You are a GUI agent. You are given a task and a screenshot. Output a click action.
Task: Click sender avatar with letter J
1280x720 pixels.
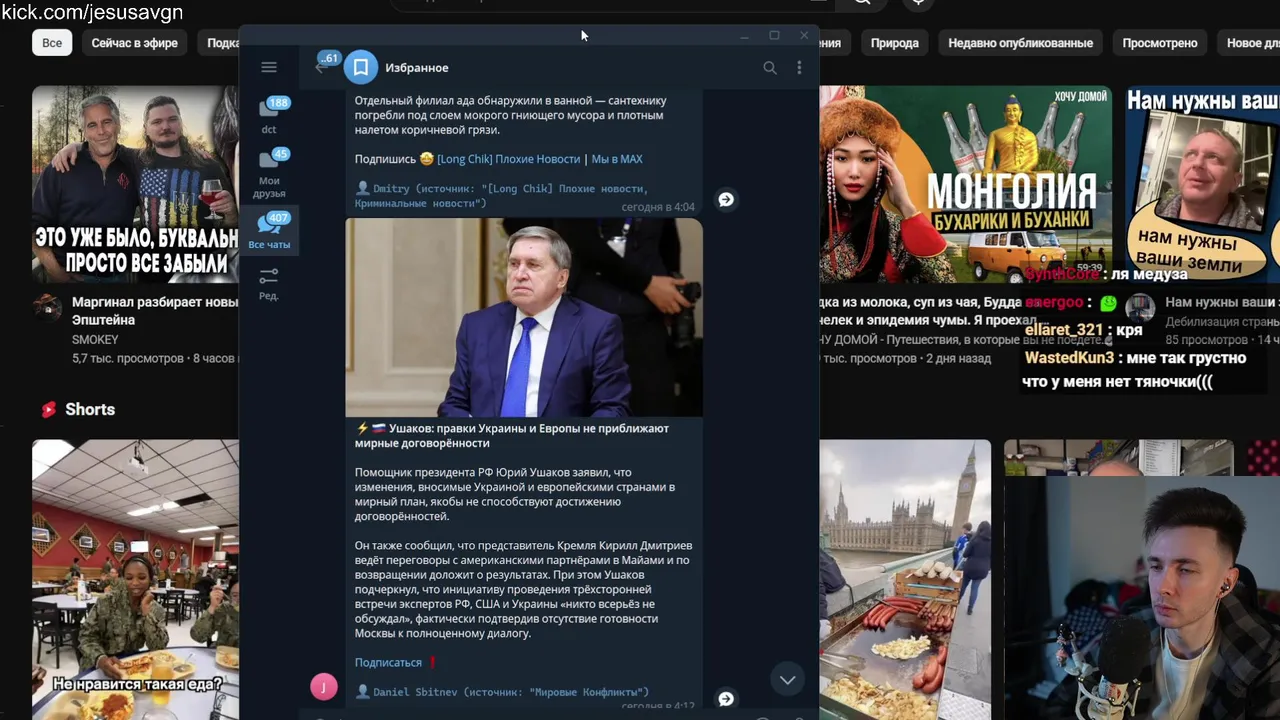[x=324, y=686]
